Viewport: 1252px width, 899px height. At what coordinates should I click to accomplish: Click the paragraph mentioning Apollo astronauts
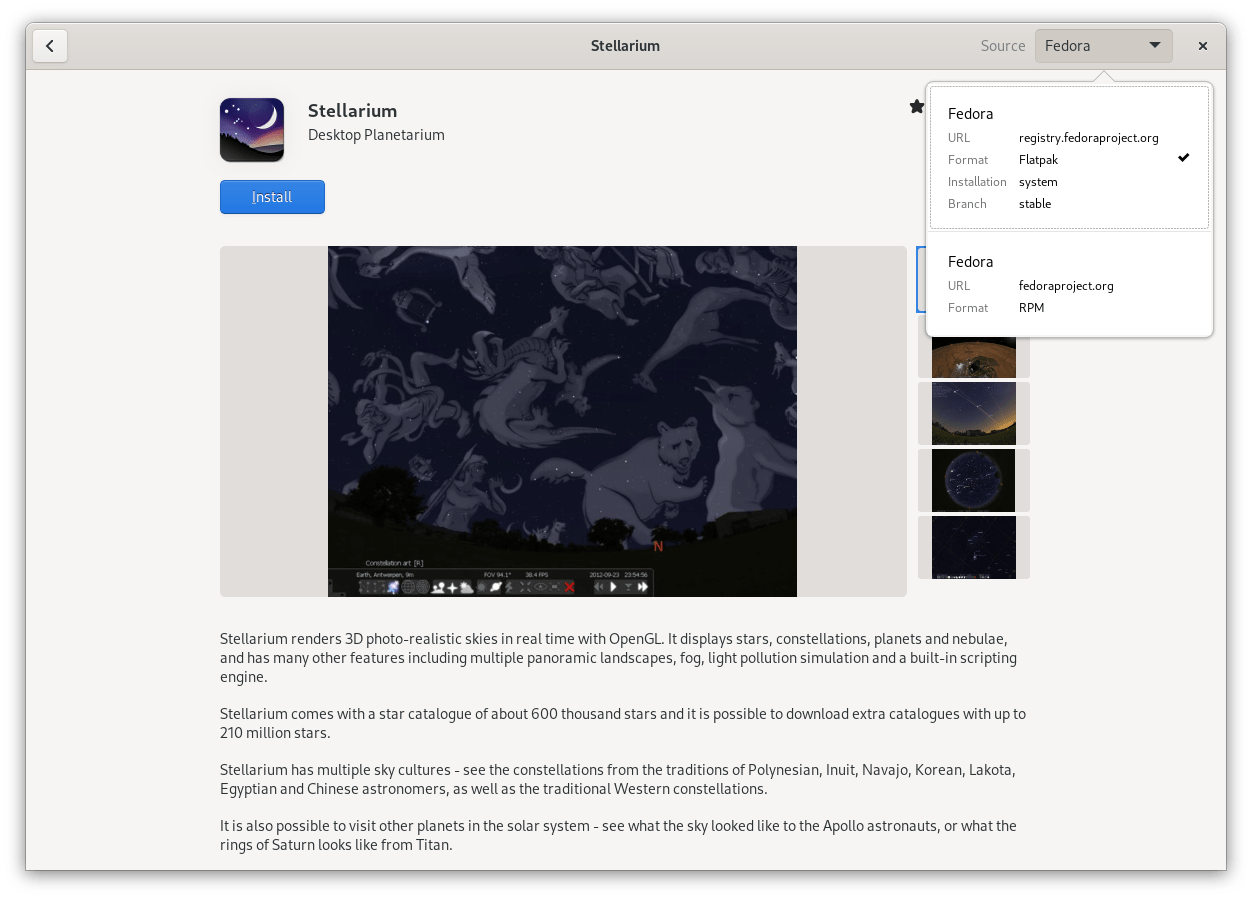(x=618, y=836)
